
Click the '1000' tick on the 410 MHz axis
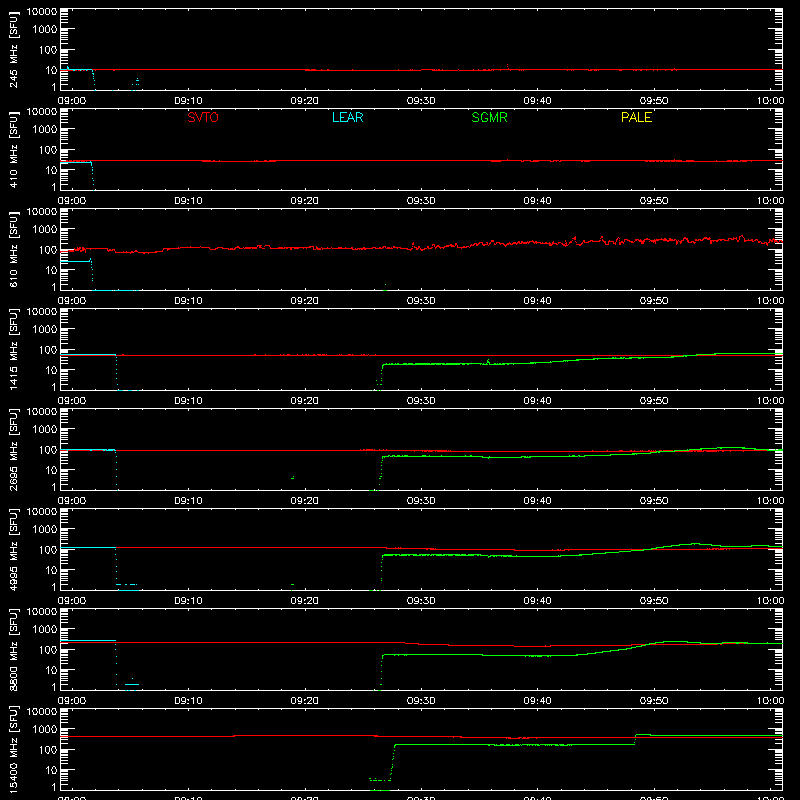[45, 130]
